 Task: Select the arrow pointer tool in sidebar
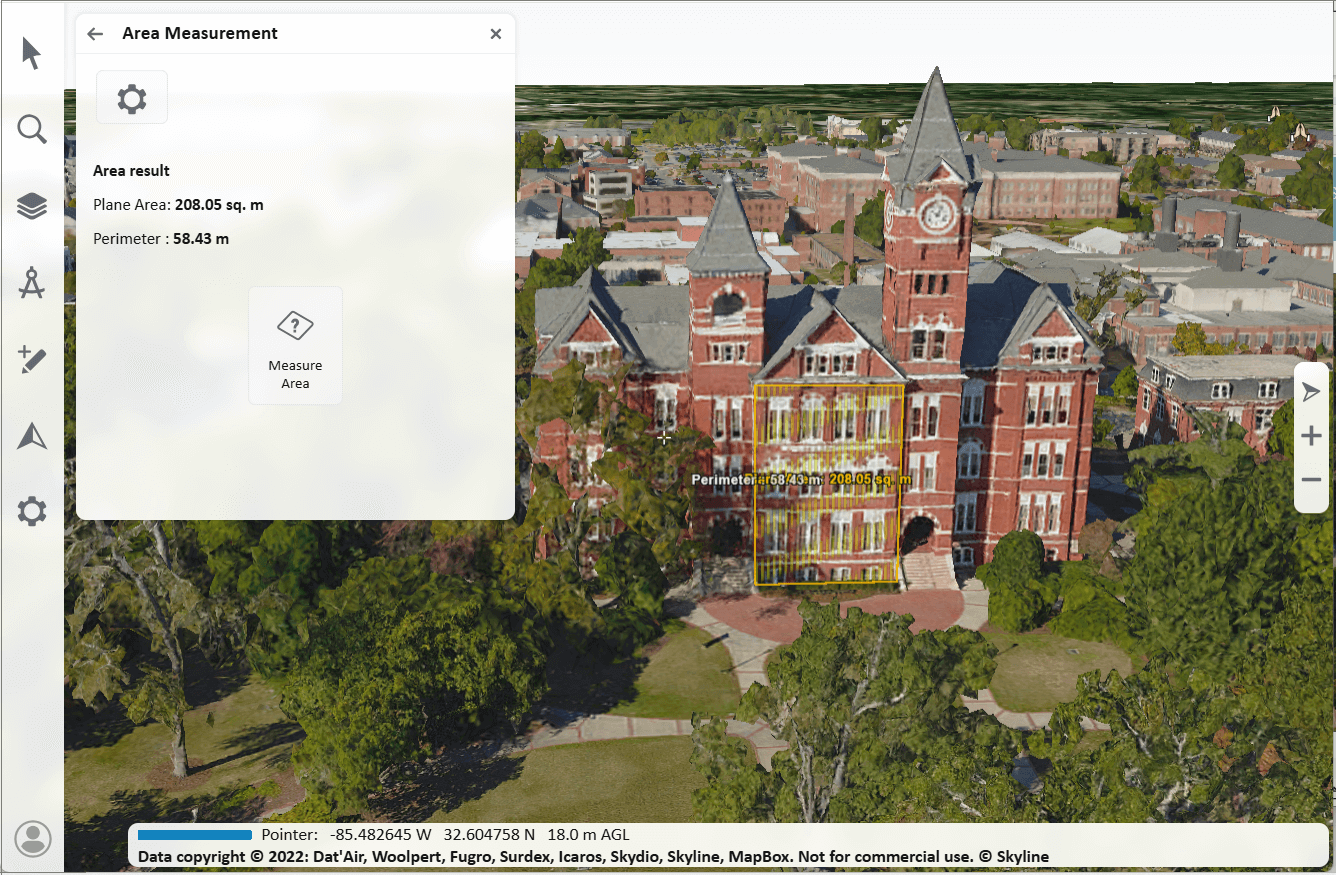(x=32, y=54)
